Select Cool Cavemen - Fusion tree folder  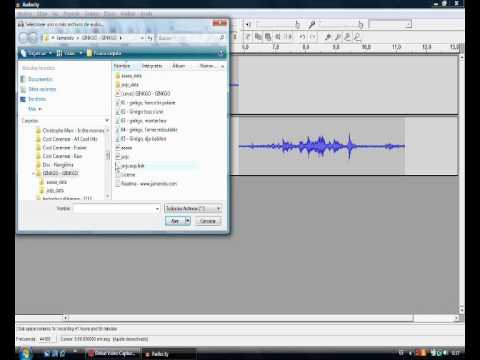coord(61,148)
